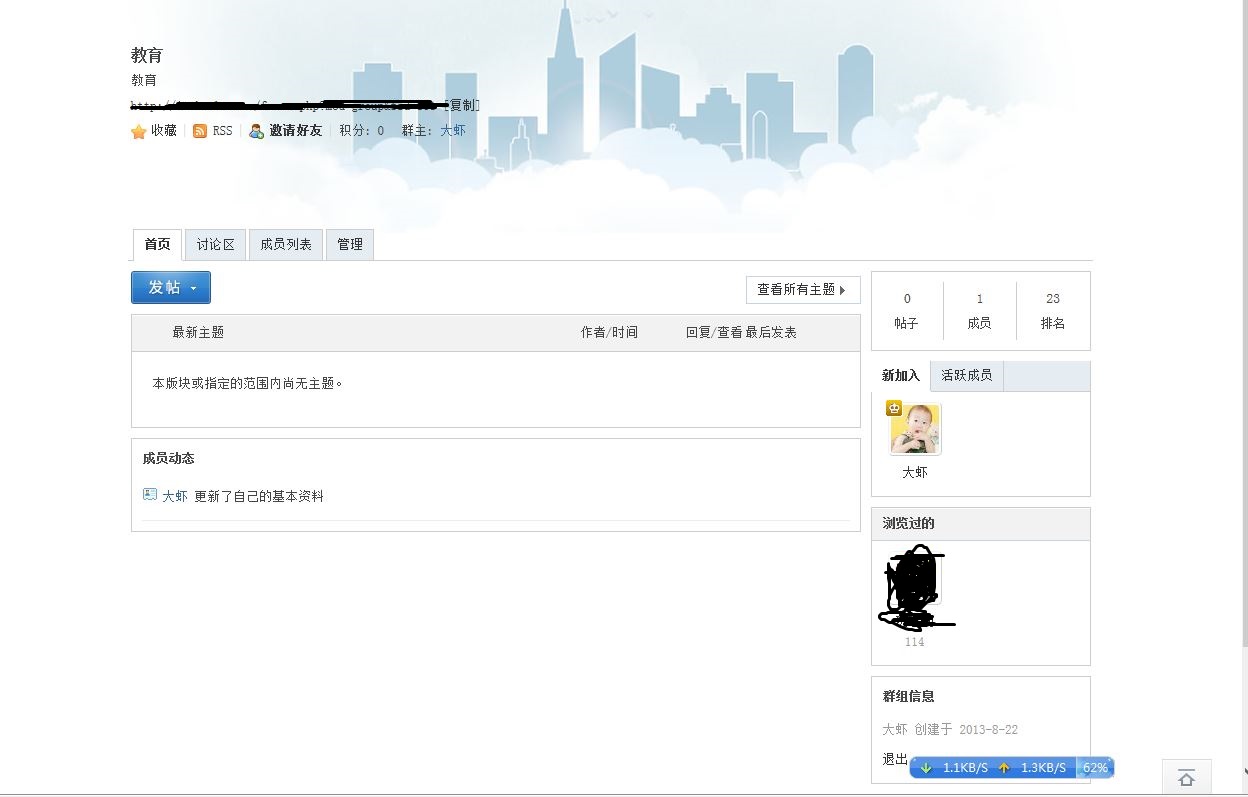Click 大虾 link in 成员动态
1248x797 pixels.
coord(175,496)
